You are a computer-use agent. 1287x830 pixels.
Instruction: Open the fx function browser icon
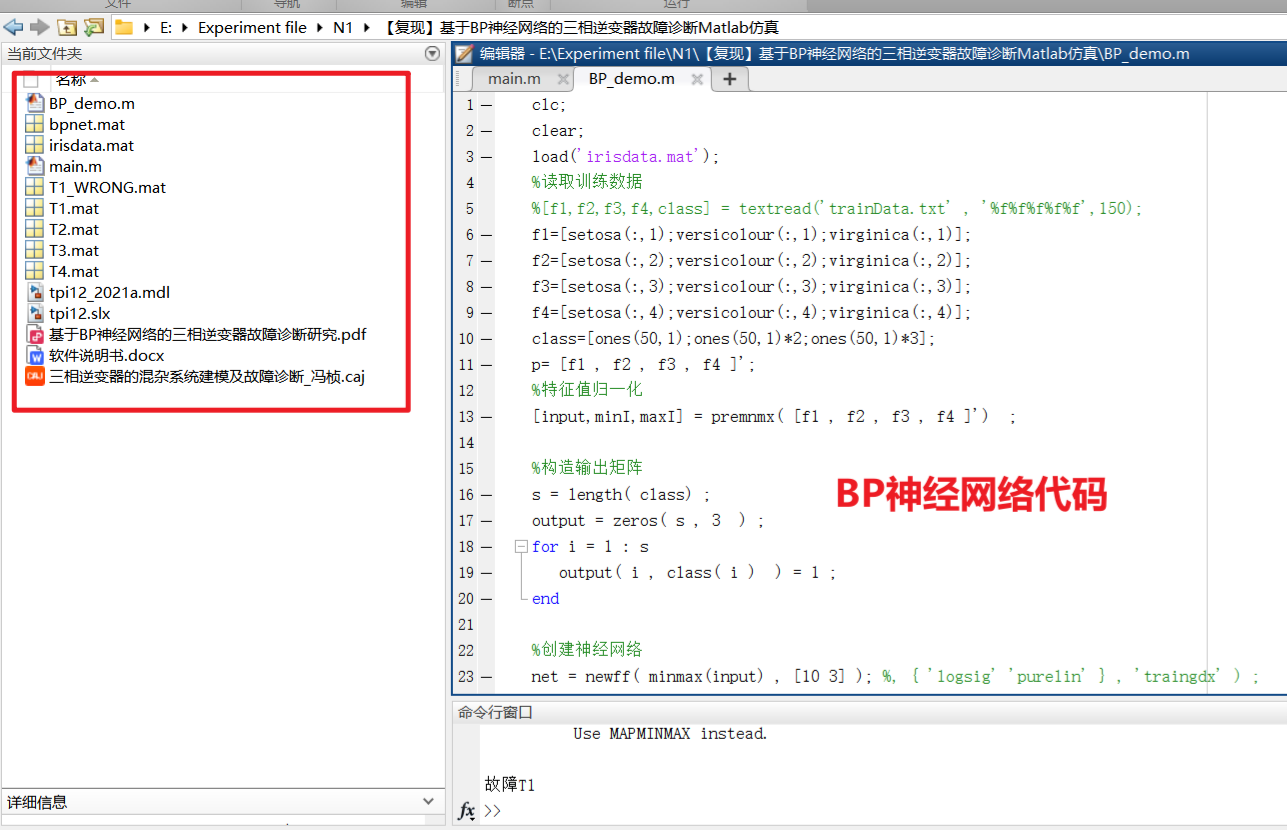(x=466, y=811)
